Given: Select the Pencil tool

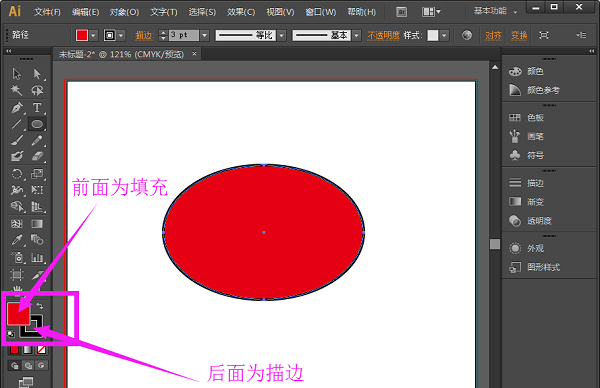Looking at the screenshot, I should 37,140.
